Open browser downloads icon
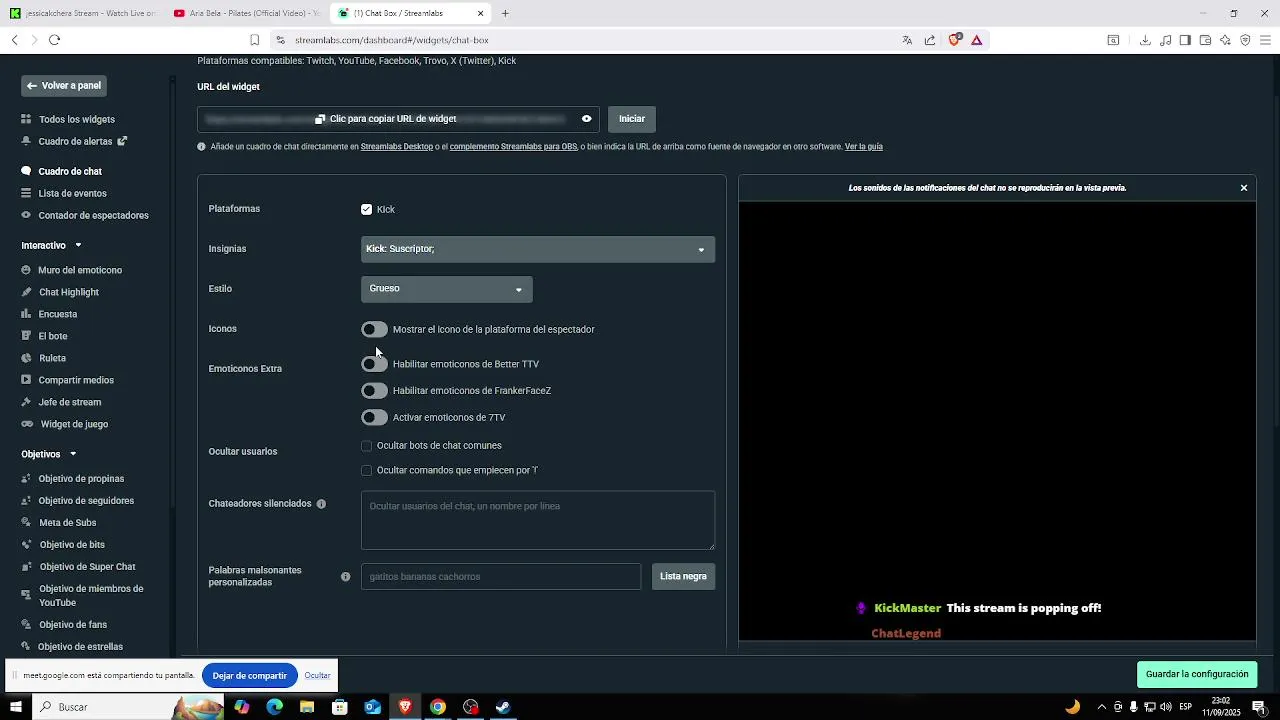This screenshot has width=1280, height=720. point(1145,40)
